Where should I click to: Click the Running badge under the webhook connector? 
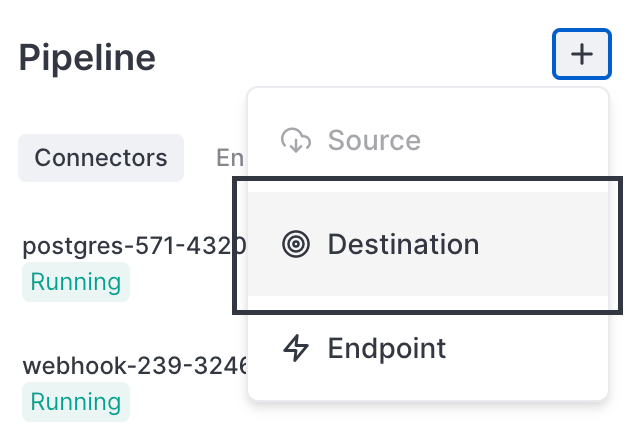pos(76,403)
